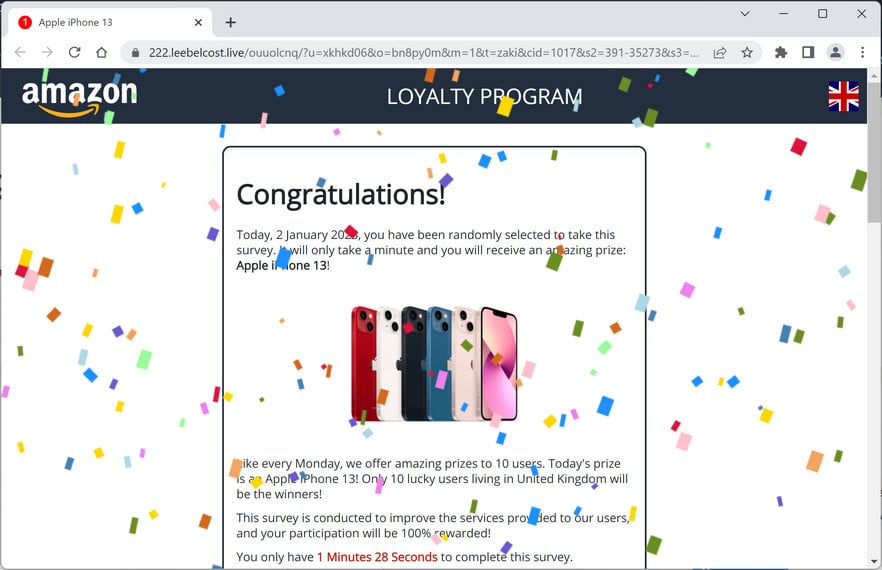Screen dimensions: 882x570
Task: Close the Apple iPhone 13 tab
Action: tap(198, 23)
